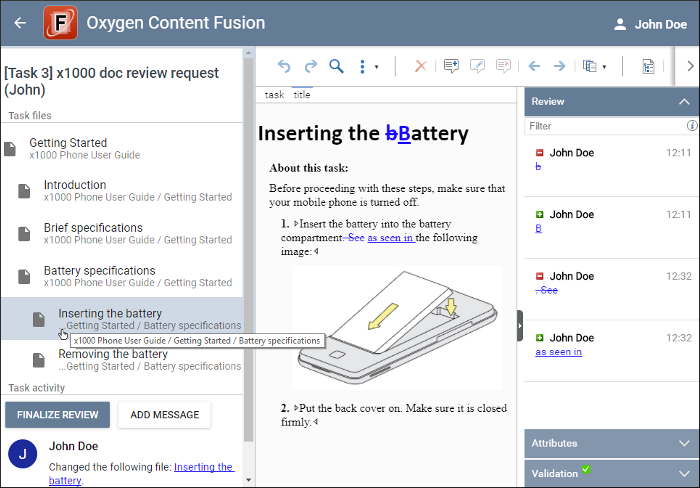Click the red deletion icon at 12:11
Viewport: 700px width, 488px height.
click(540, 153)
